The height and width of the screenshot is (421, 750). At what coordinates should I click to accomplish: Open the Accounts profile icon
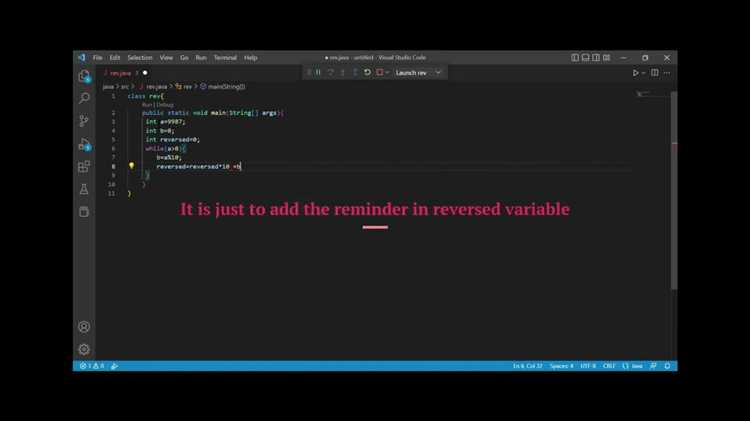(84, 327)
